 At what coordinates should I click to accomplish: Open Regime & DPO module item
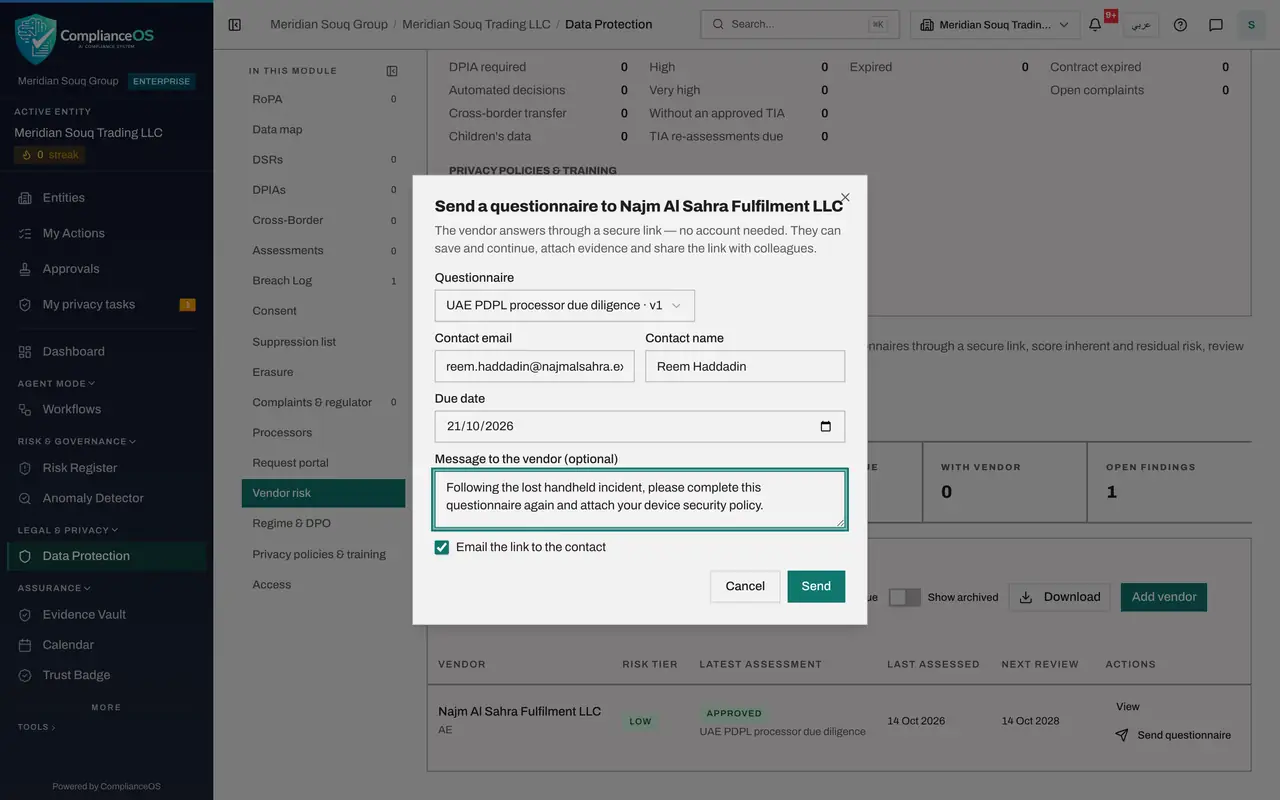click(324, 523)
